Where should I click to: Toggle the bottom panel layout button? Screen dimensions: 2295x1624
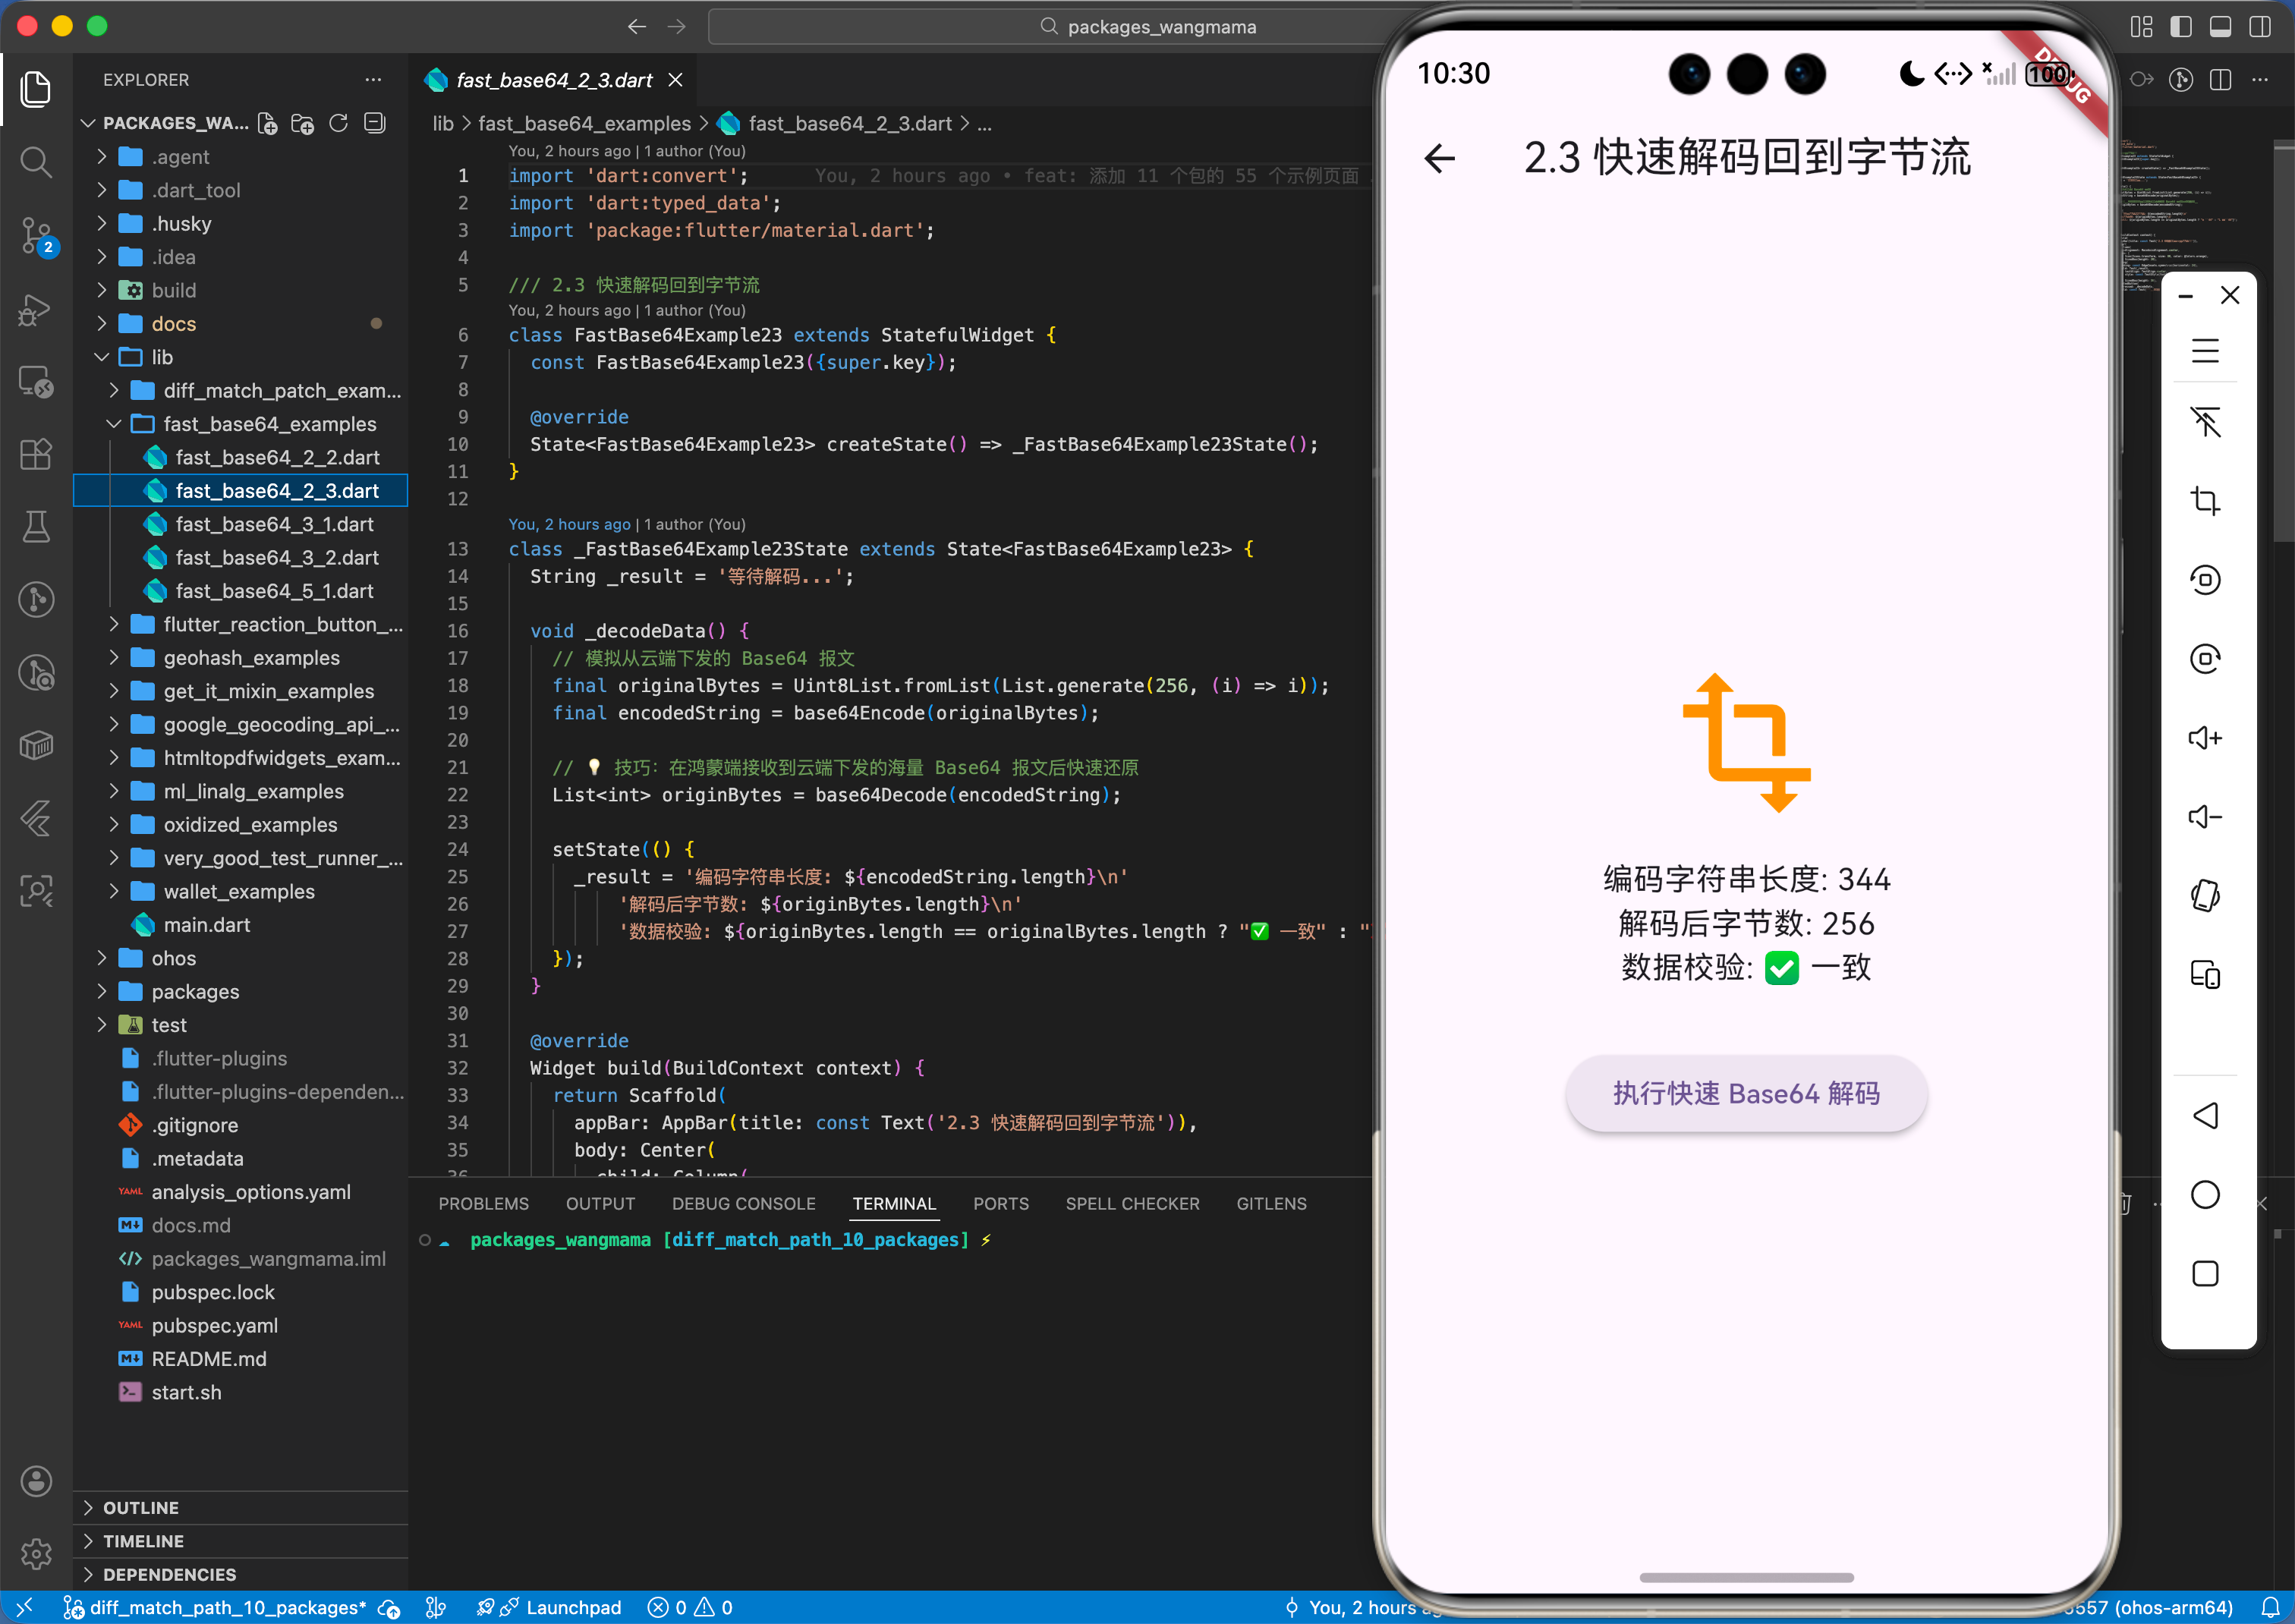(x=2219, y=27)
